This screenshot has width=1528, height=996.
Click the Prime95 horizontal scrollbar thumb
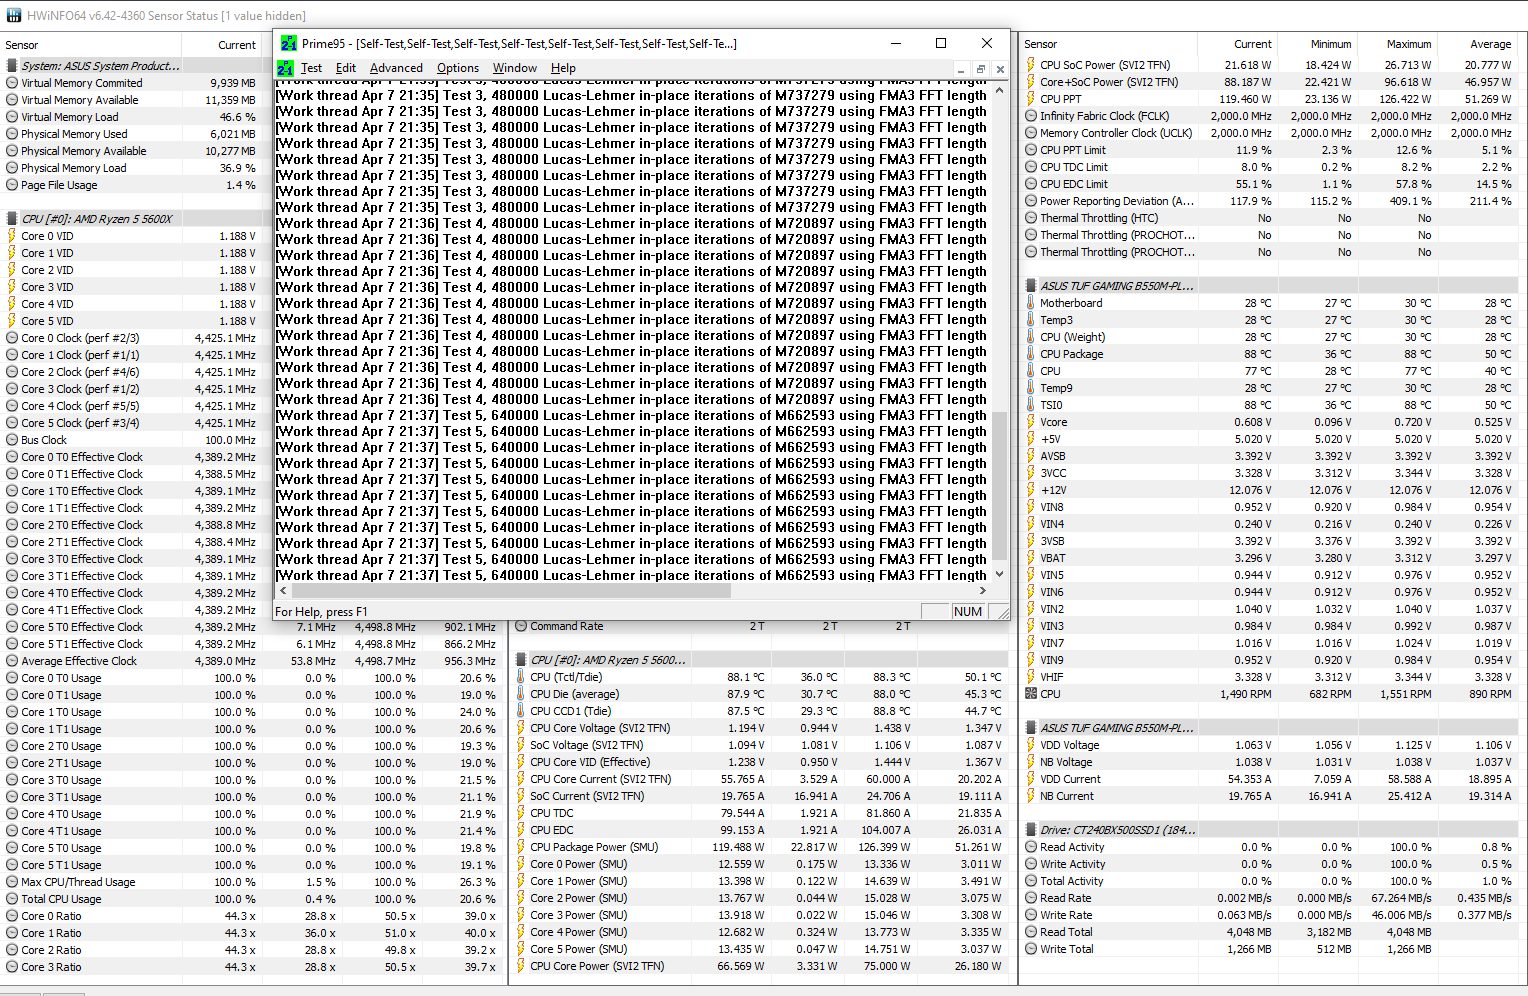tap(510, 591)
